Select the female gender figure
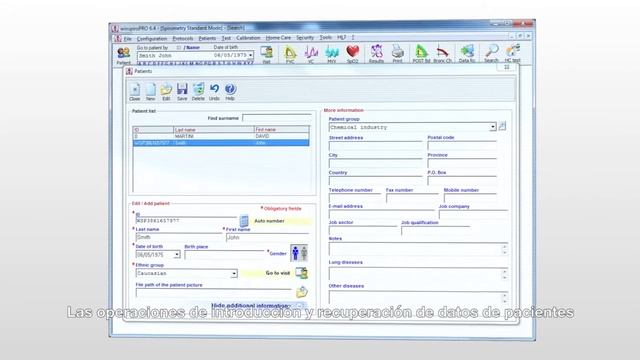Screen dimensions: 640x360 [304, 253]
